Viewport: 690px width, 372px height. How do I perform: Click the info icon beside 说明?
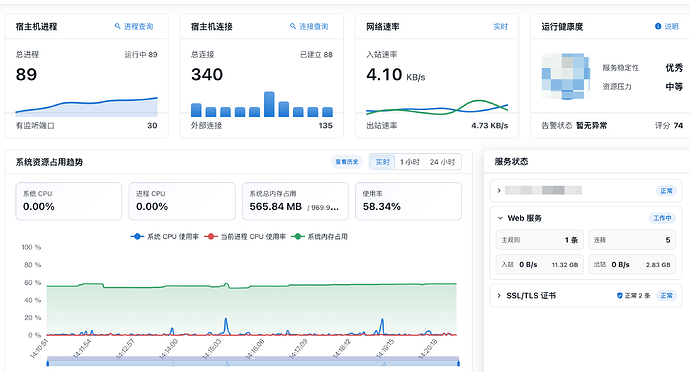pyautogui.click(x=658, y=26)
